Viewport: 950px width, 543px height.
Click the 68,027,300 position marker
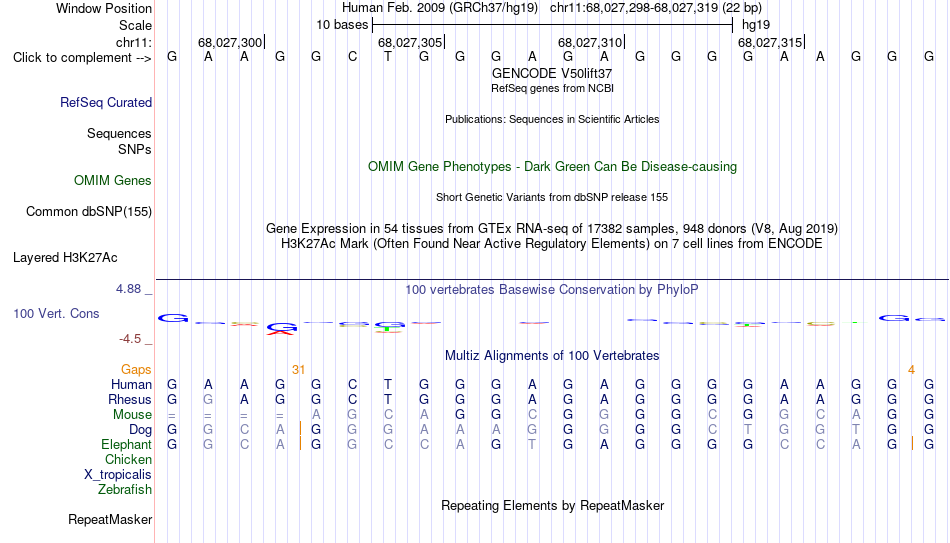click(x=230, y=42)
